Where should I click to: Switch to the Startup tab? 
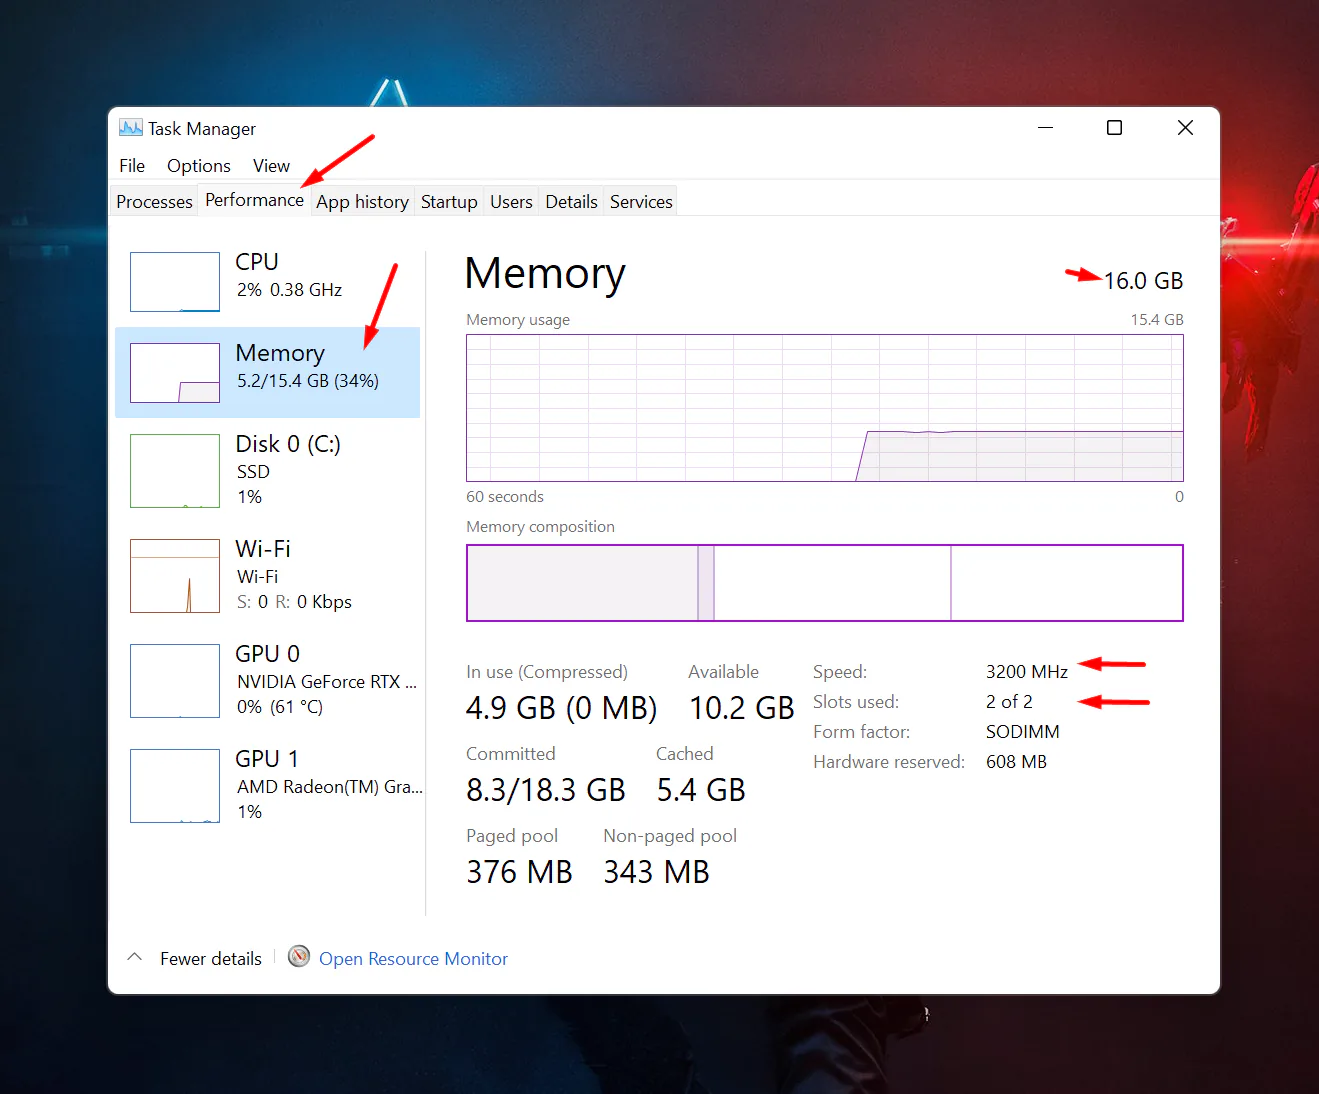coord(449,201)
